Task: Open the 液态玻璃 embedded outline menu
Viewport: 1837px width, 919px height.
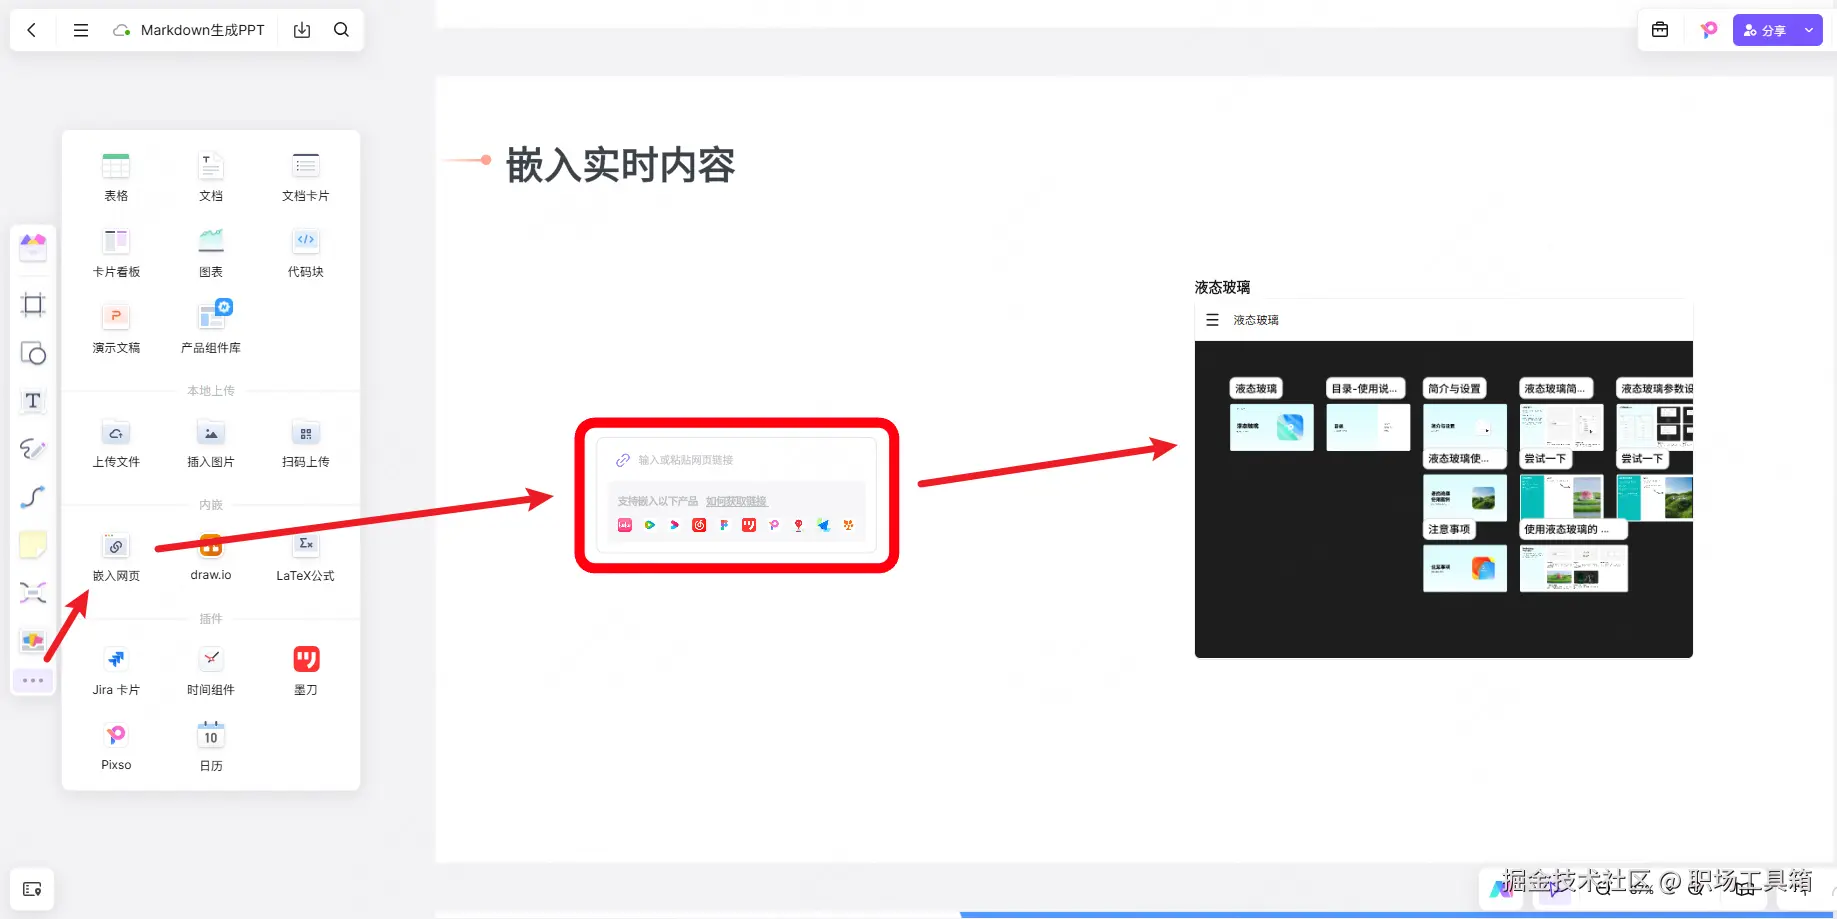Action: tap(1212, 320)
